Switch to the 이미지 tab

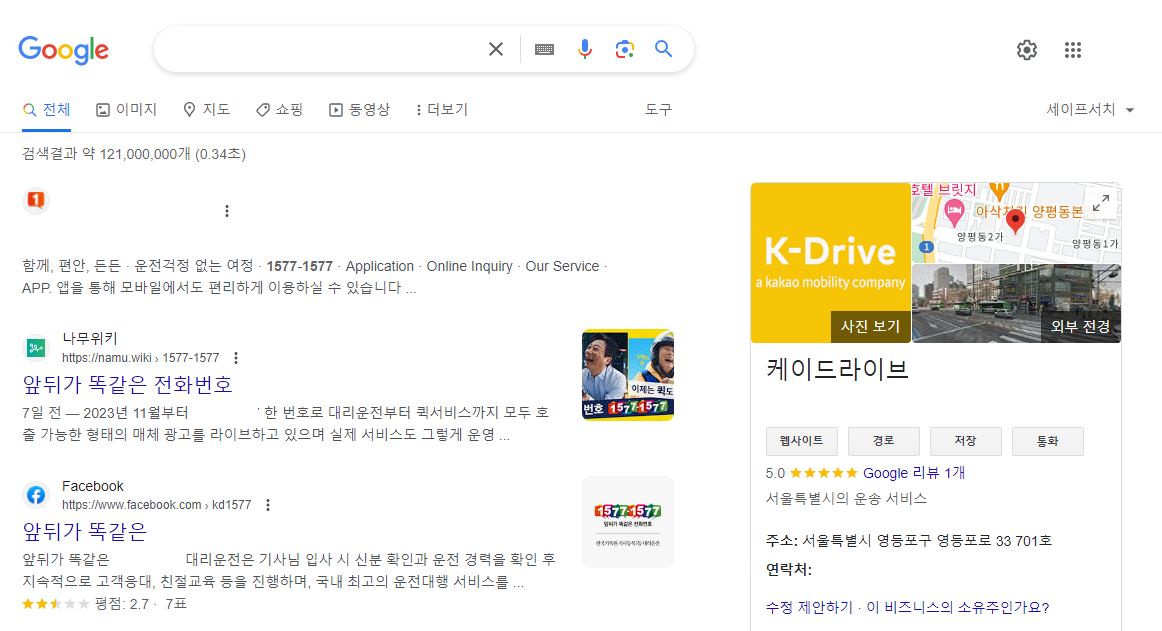(126, 110)
